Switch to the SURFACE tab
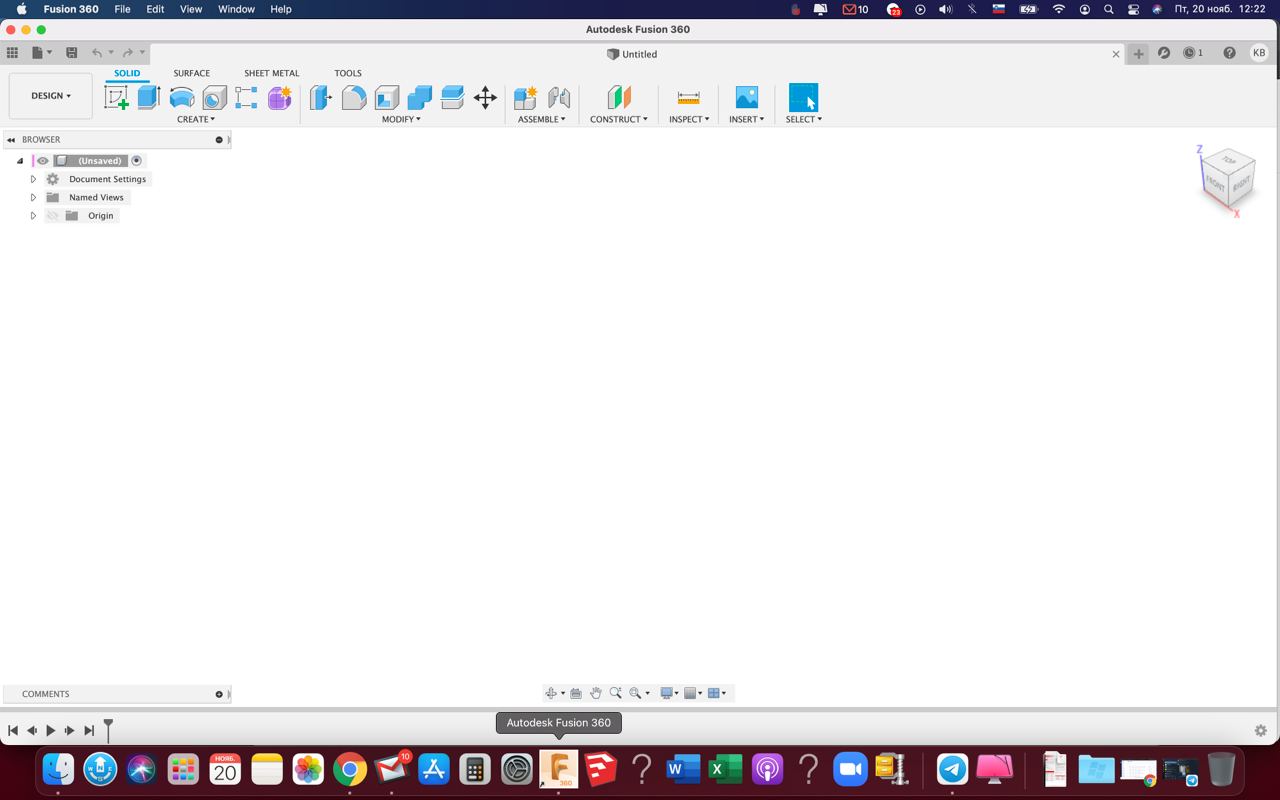This screenshot has height=800, width=1280. click(x=191, y=73)
